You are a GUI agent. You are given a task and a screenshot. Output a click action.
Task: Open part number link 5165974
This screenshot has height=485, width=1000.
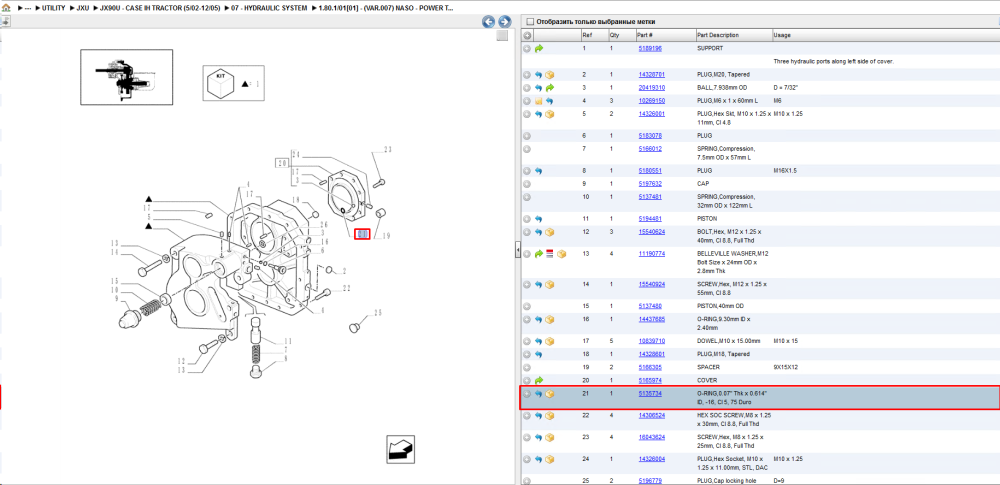(650, 380)
